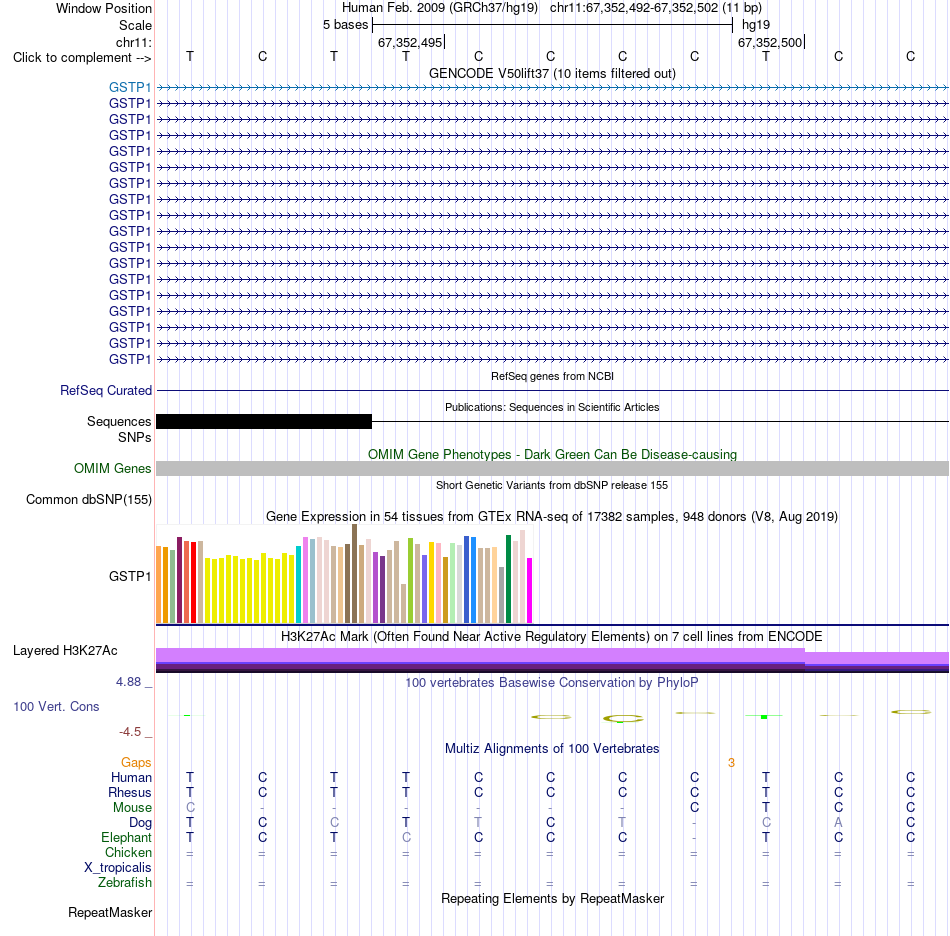The width and height of the screenshot is (950, 936).
Task: Click the Rhesus species label
Action: click(x=130, y=792)
